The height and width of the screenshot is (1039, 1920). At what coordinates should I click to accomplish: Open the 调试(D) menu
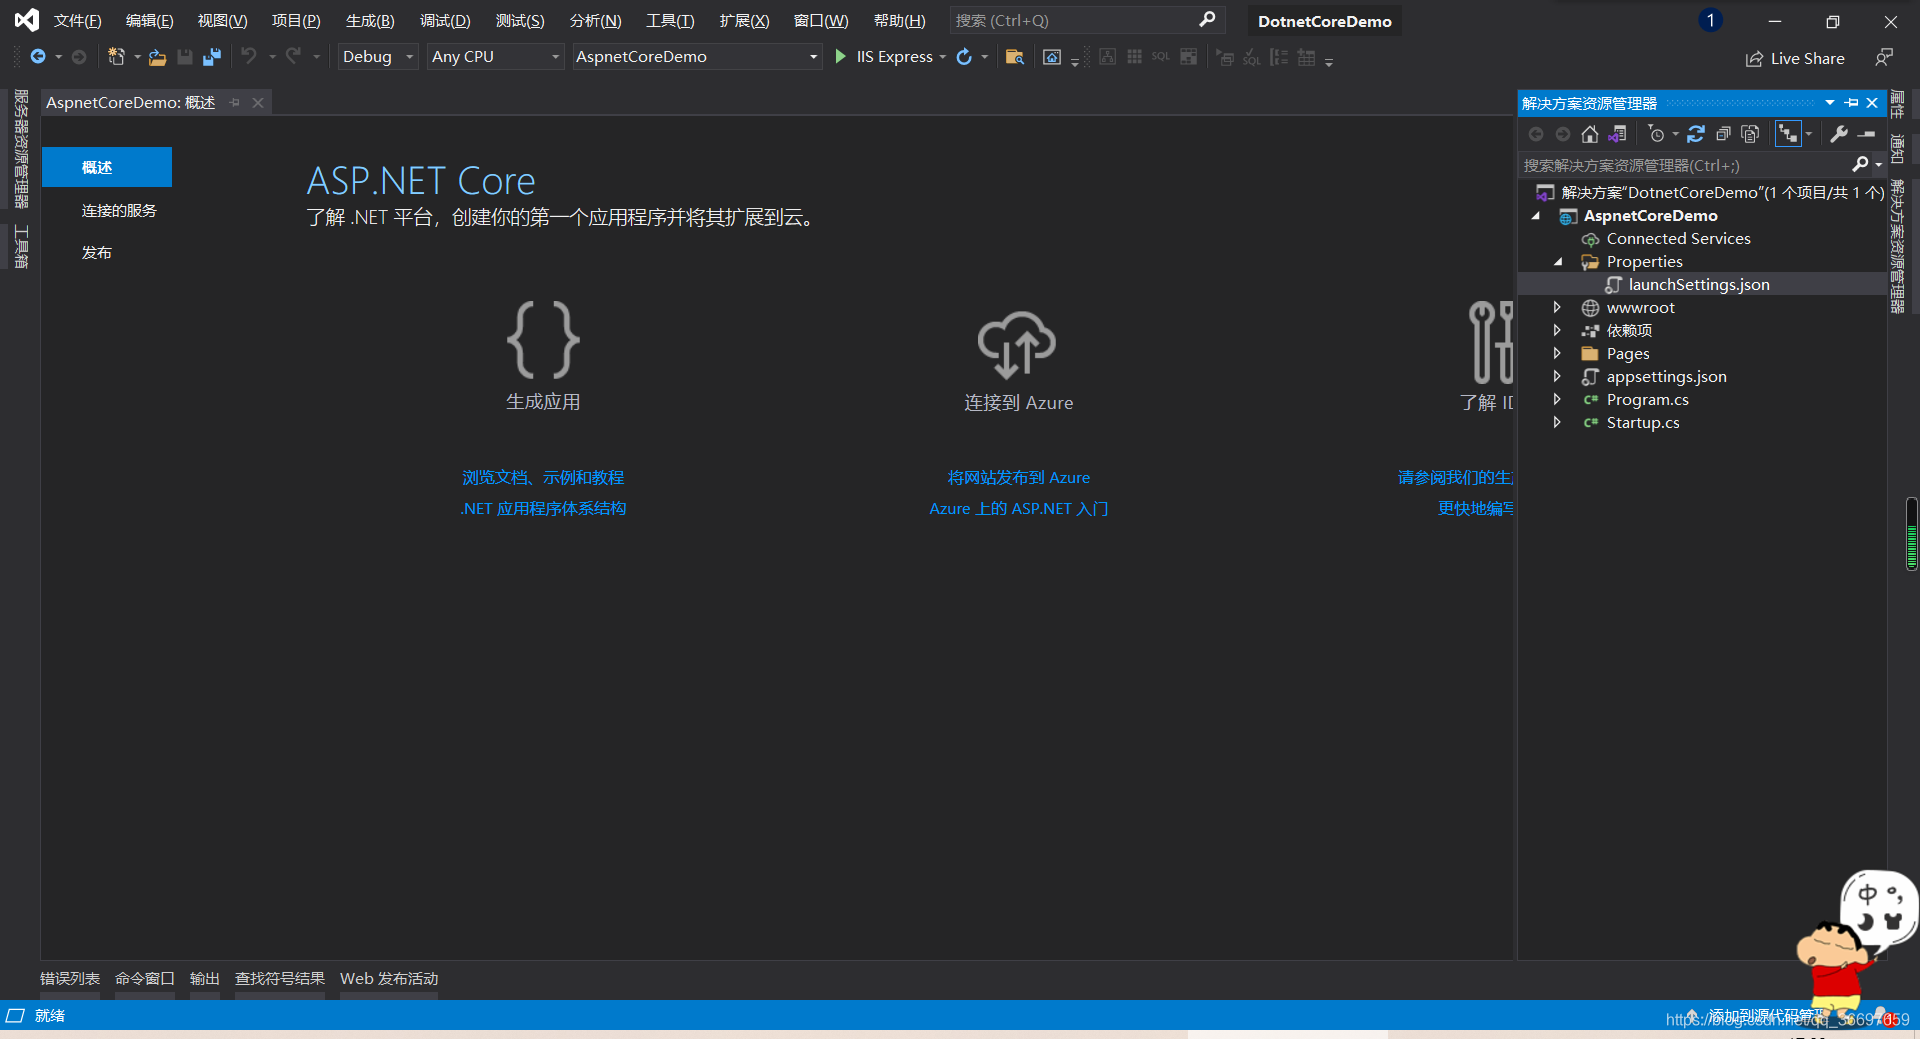[445, 21]
